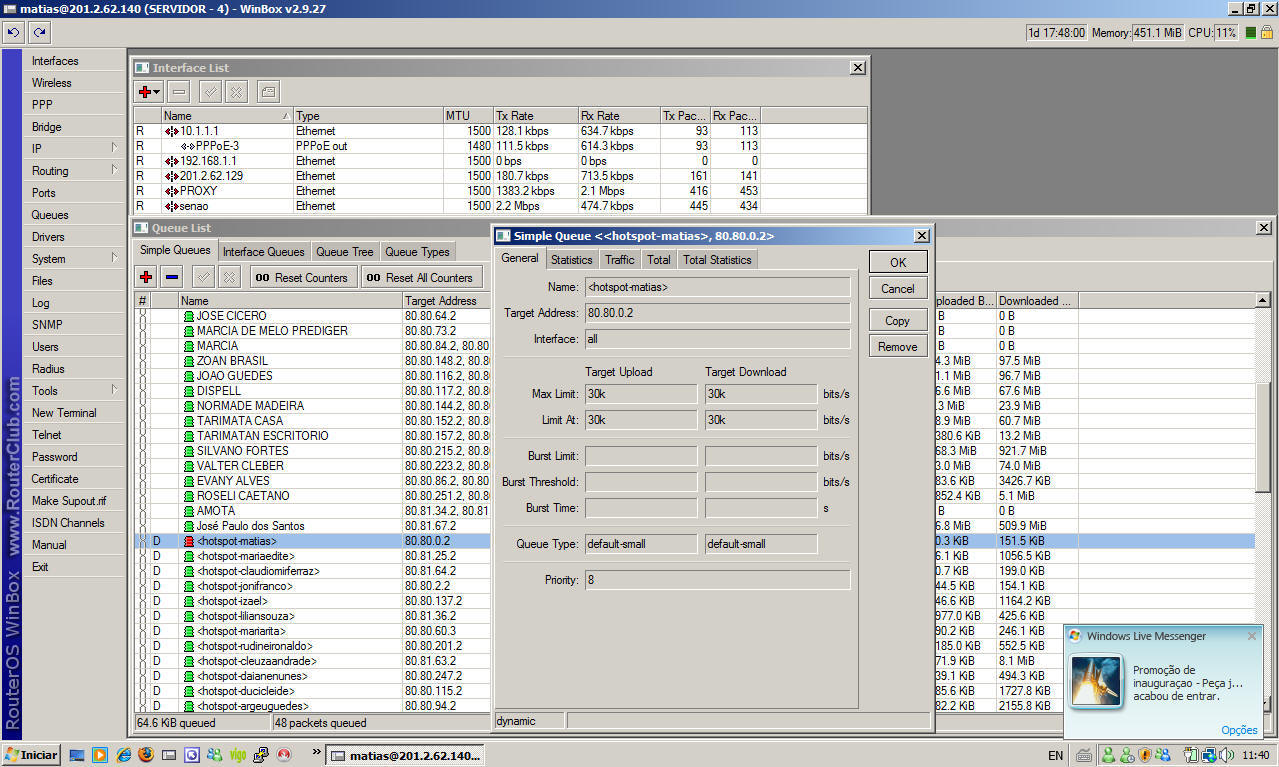This screenshot has width=1279, height=767.
Task: Switch to the Queue Tree tab
Action: pyautogui.click(x=344, y=252)
